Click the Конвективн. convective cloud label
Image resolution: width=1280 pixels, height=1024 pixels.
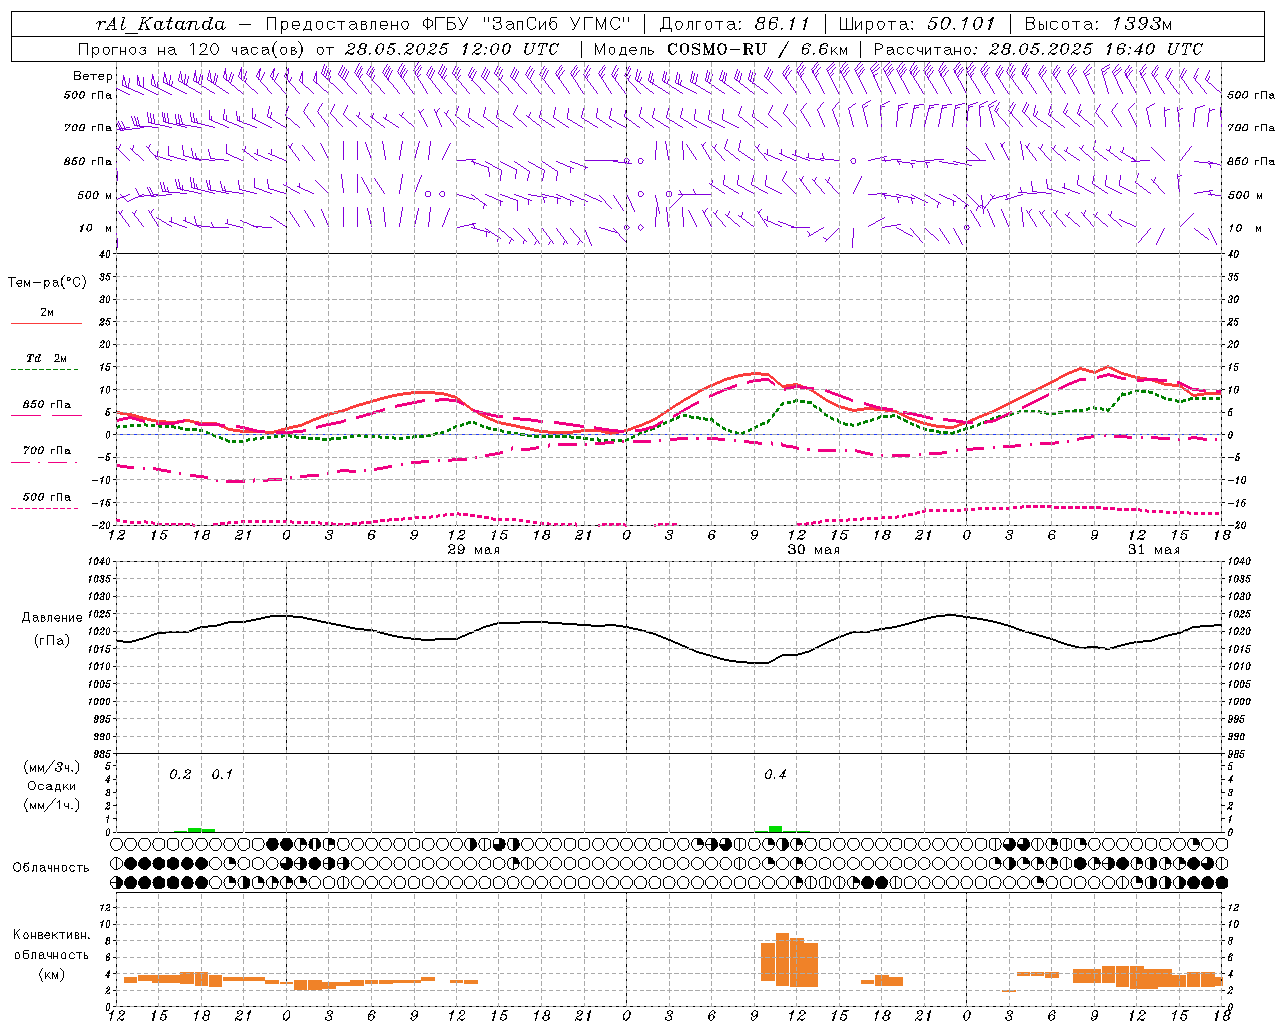52,935
